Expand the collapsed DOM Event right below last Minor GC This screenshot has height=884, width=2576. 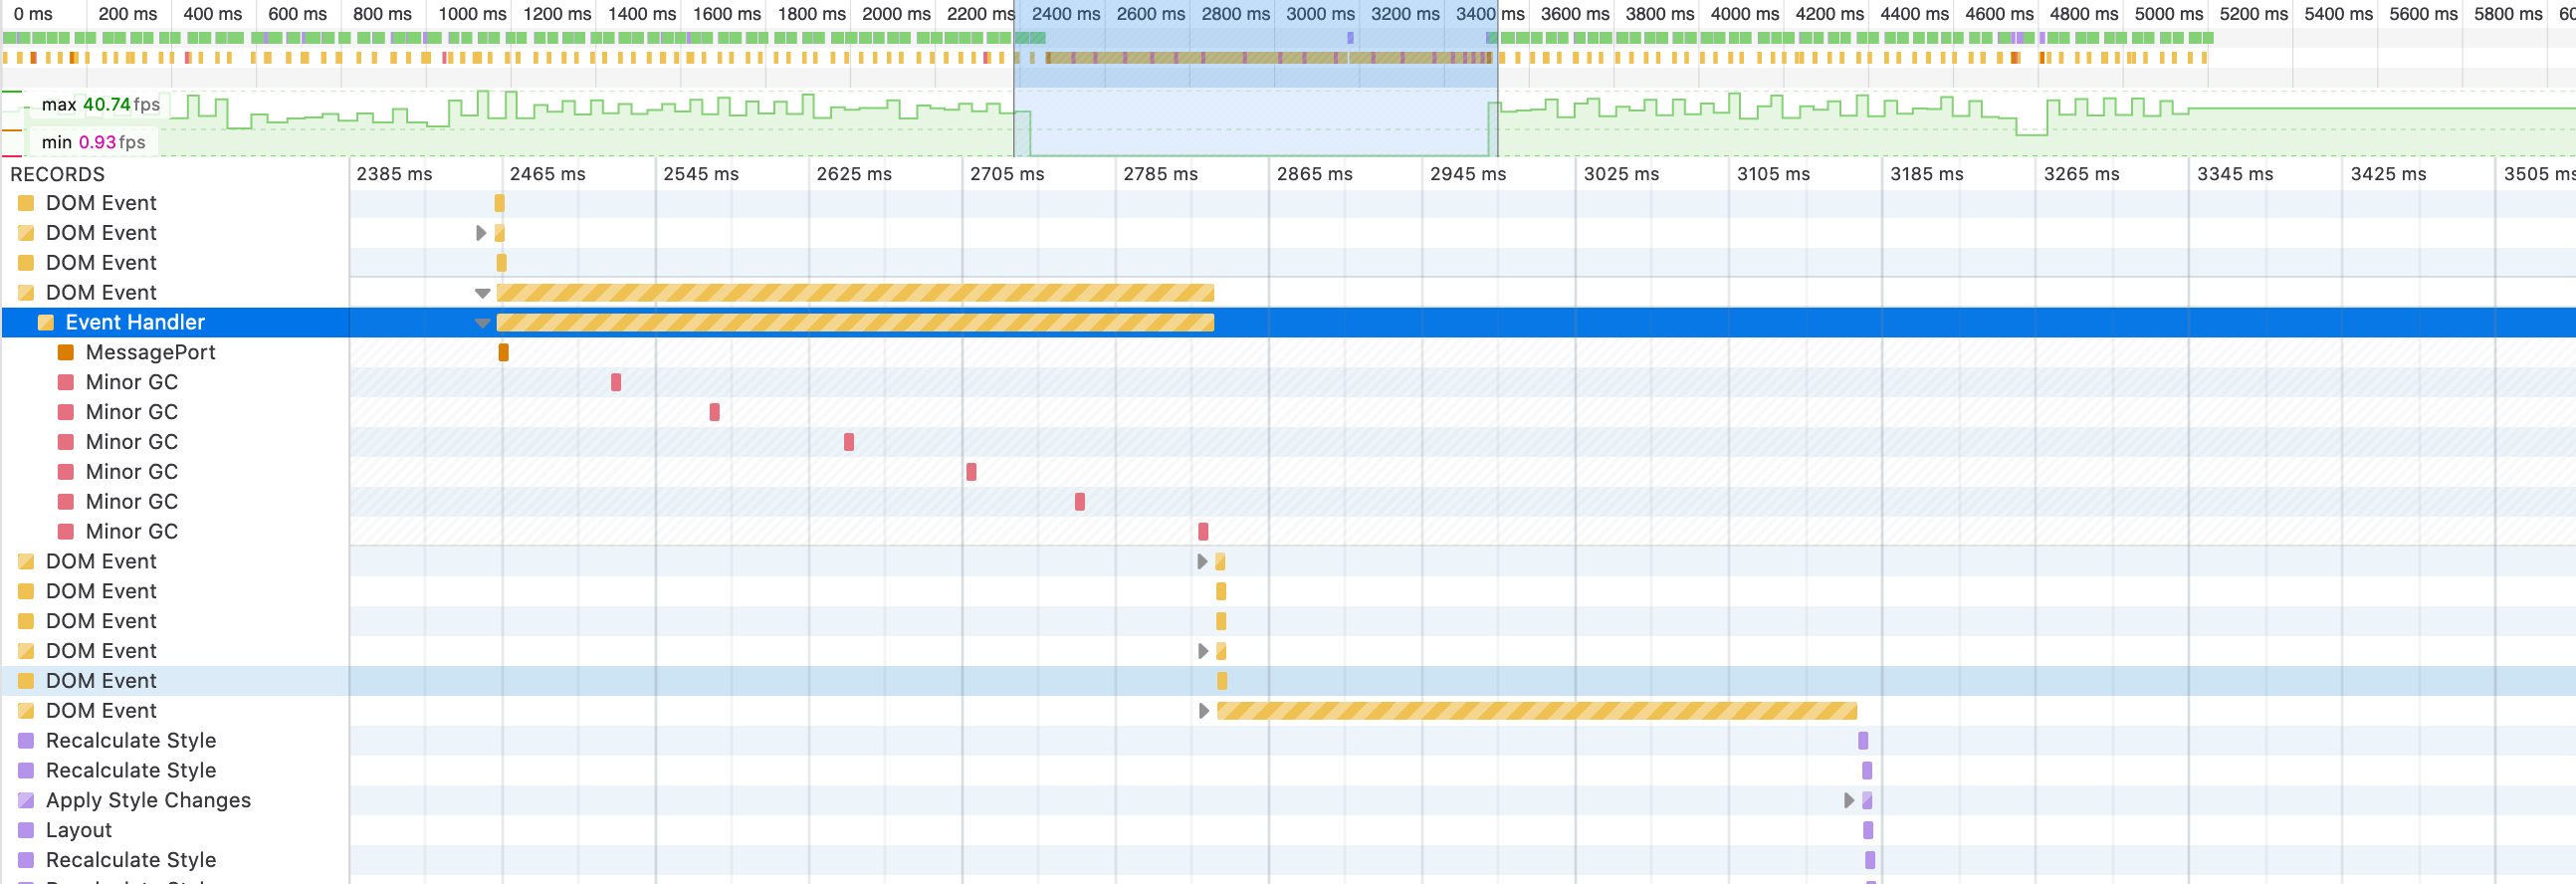(x=1202, y=562)
